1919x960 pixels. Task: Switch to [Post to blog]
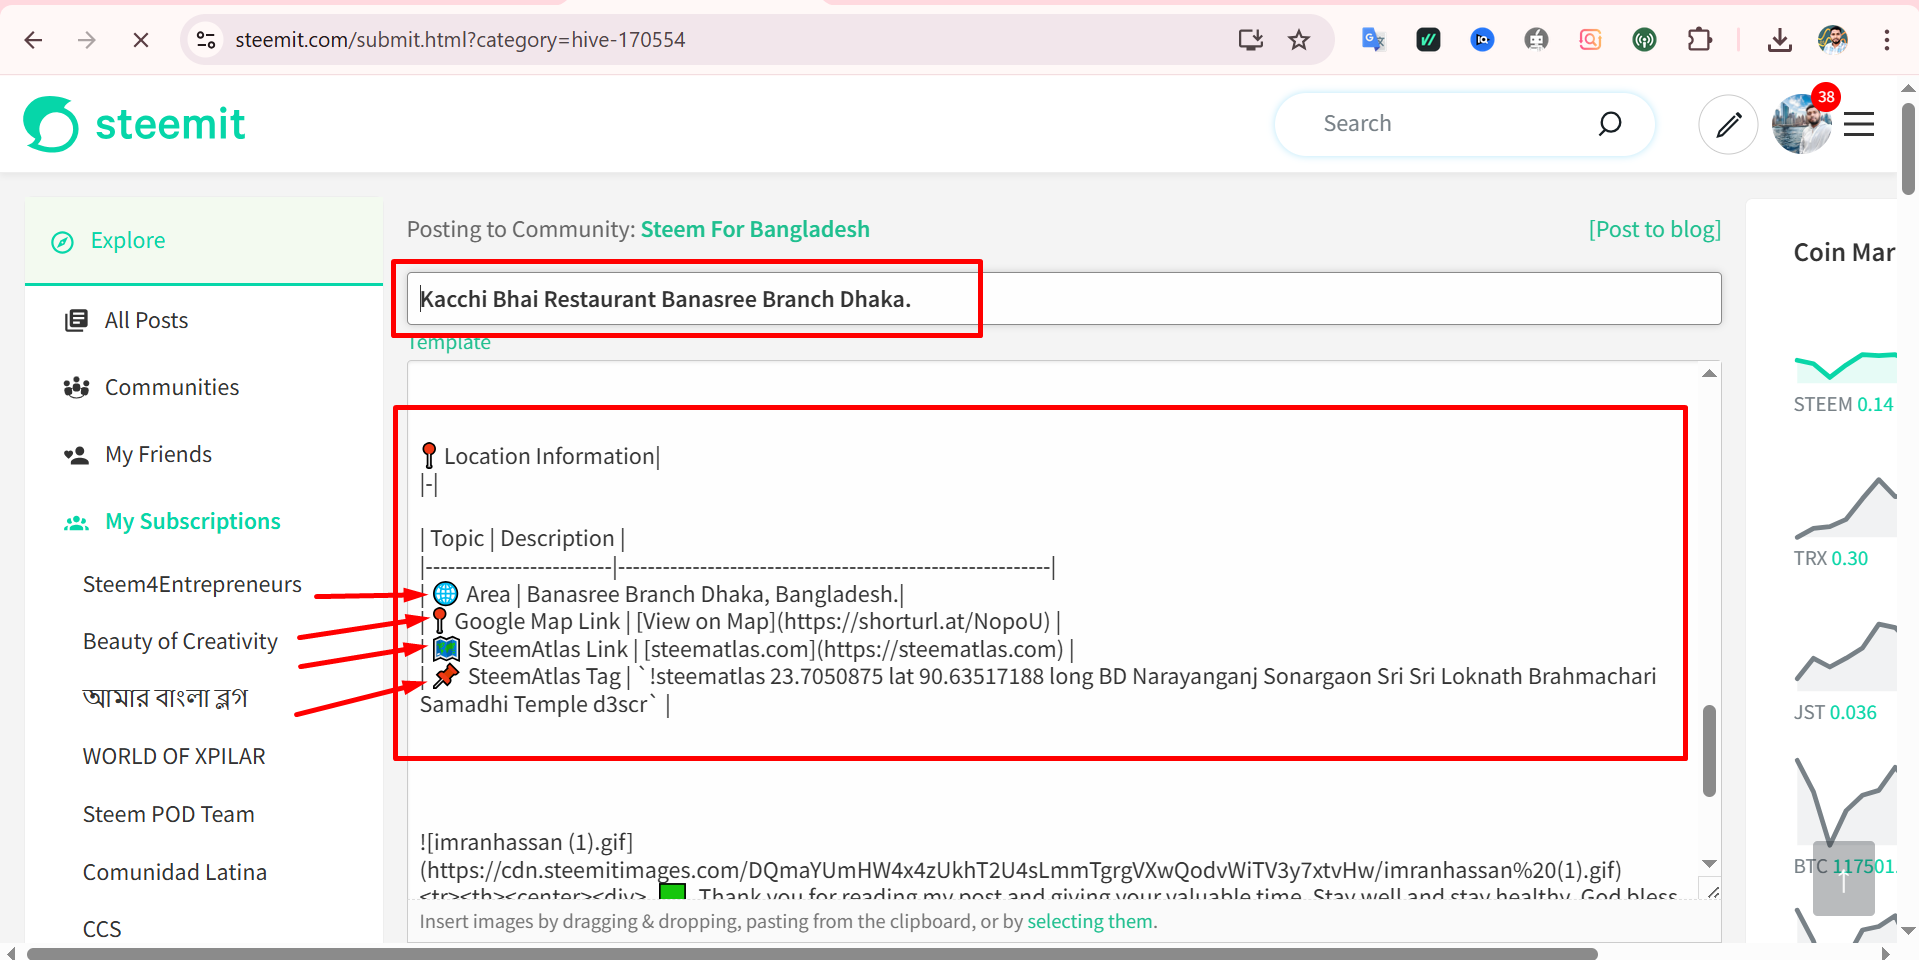(1655, 229)
